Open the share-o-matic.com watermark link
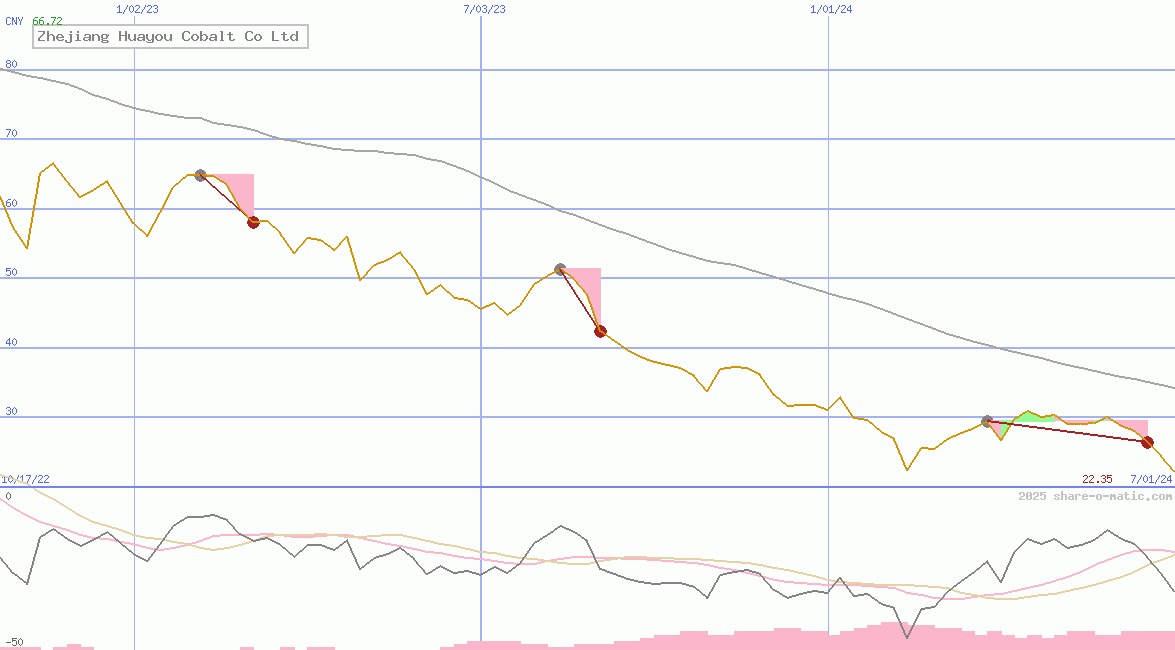The width and height of the screenshot is (1175, 650). [x=1095, y=496]
